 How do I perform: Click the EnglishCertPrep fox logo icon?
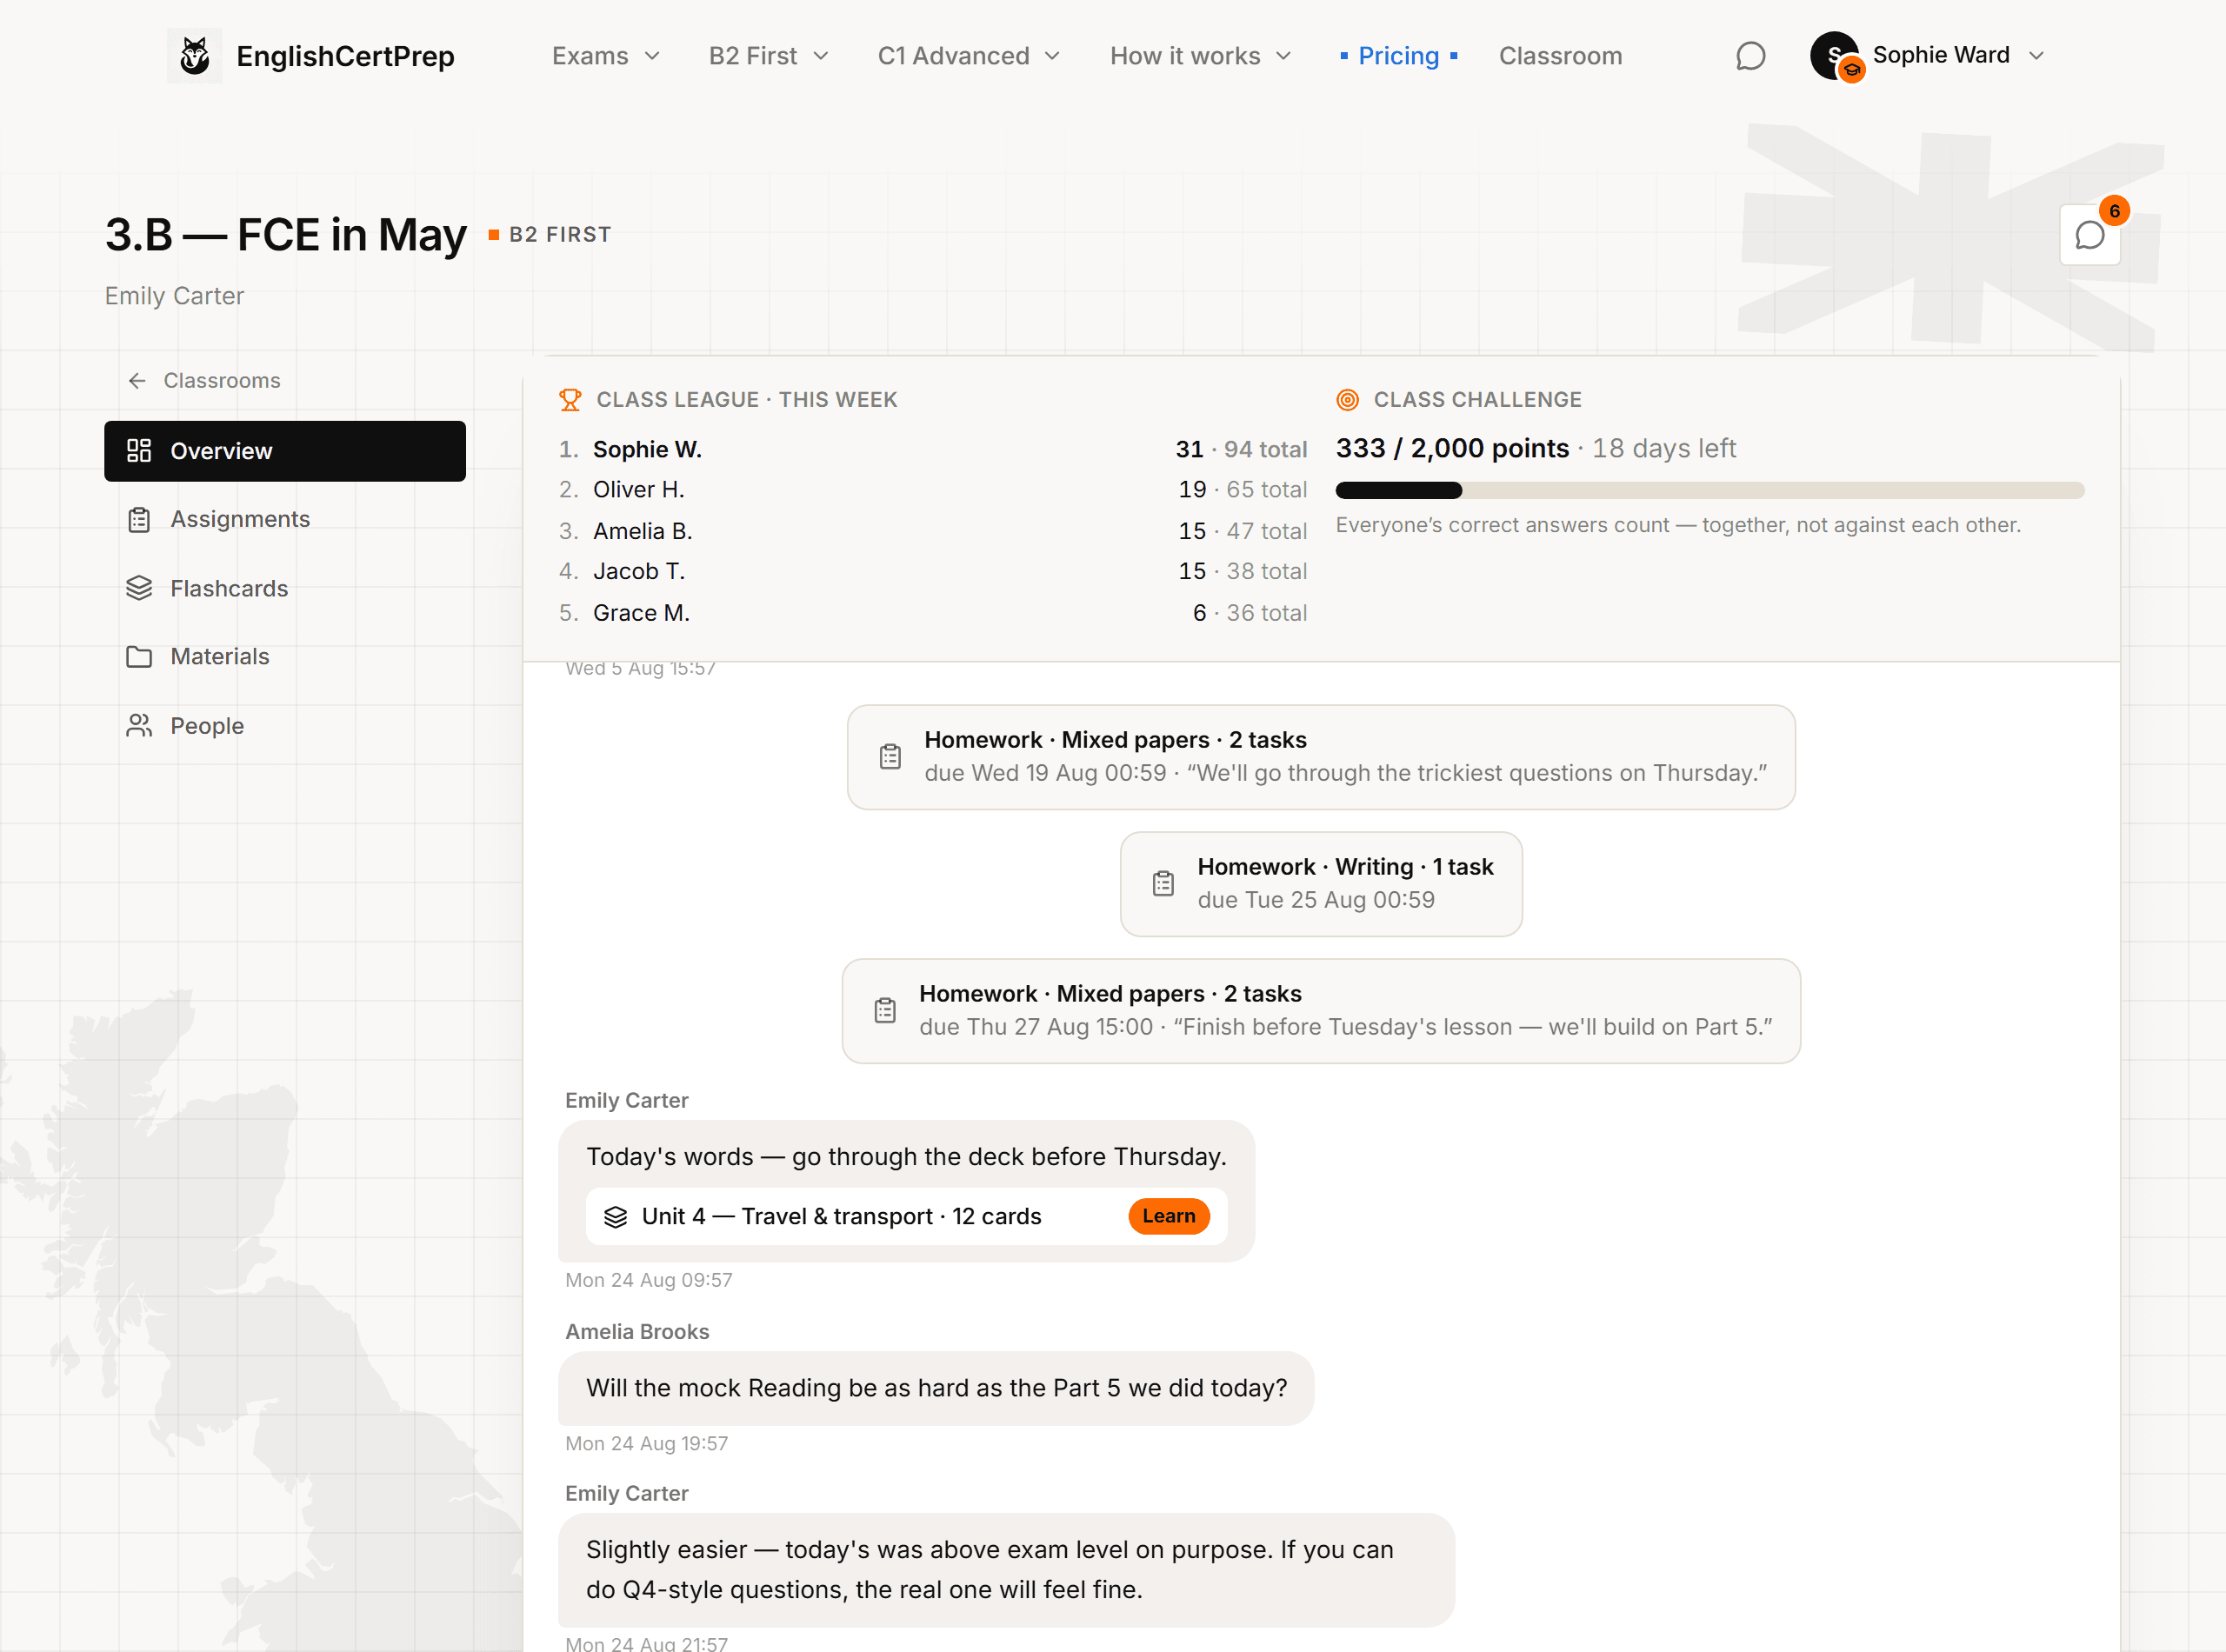coord(194,56)
